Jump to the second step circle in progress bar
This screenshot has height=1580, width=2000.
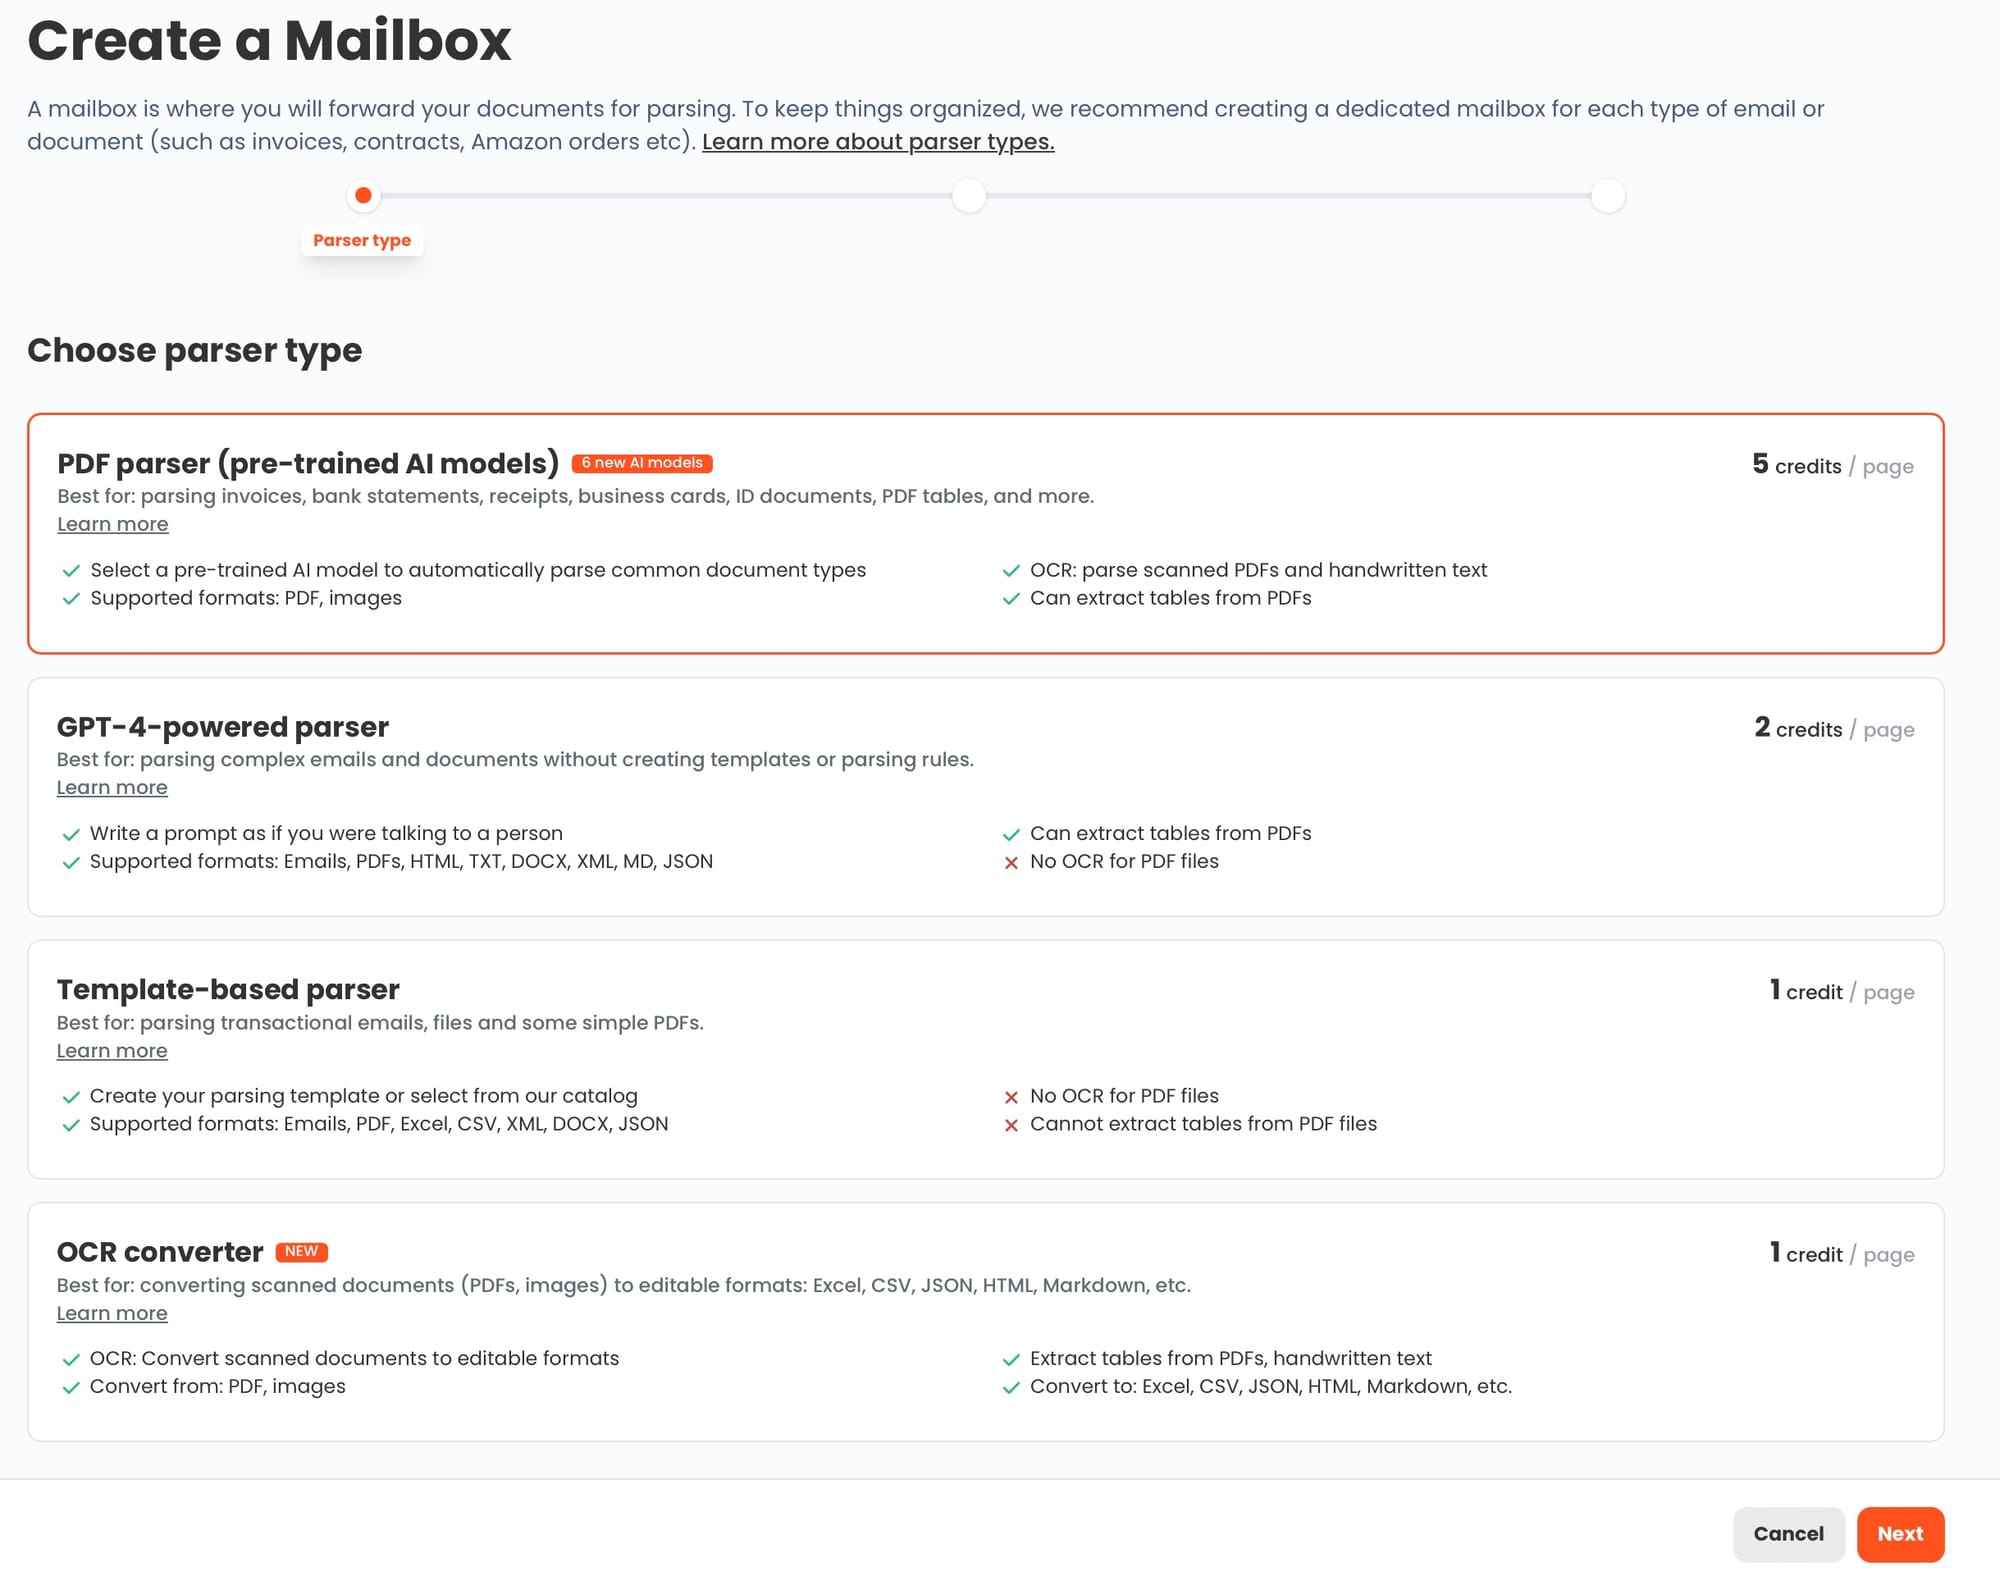click(x=968, y=195)
